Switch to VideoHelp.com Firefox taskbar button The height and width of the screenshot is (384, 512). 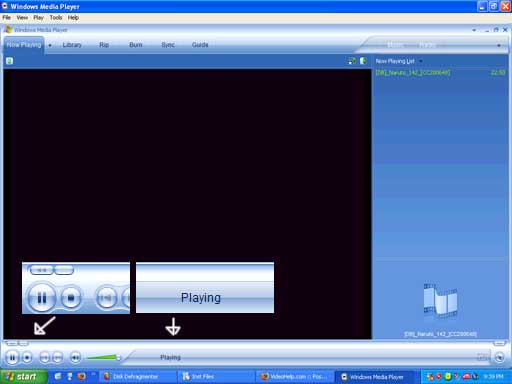point(295,377)
